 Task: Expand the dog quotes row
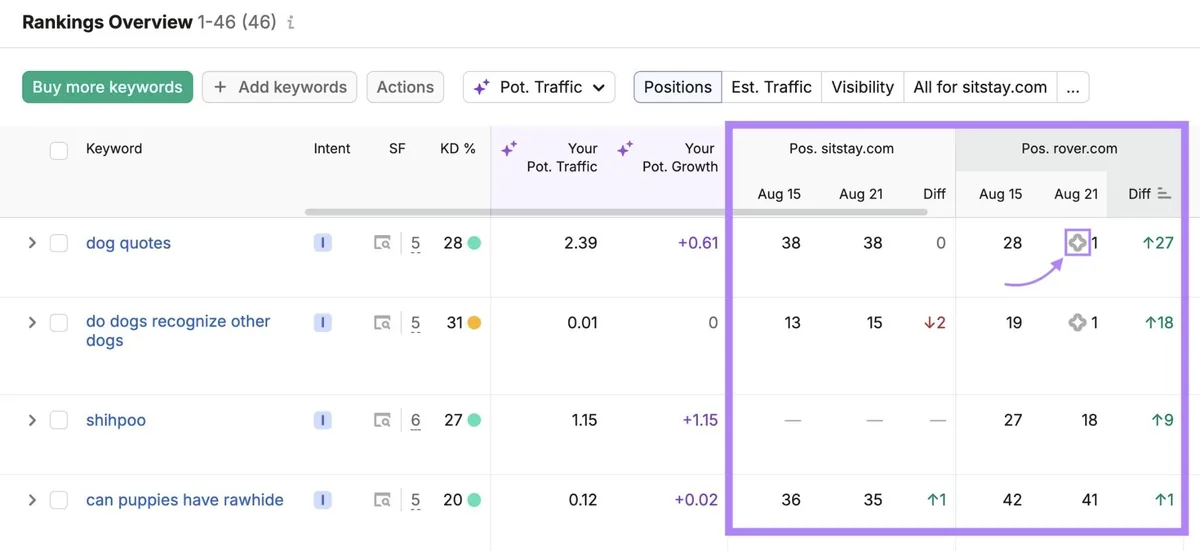(32, 243)
